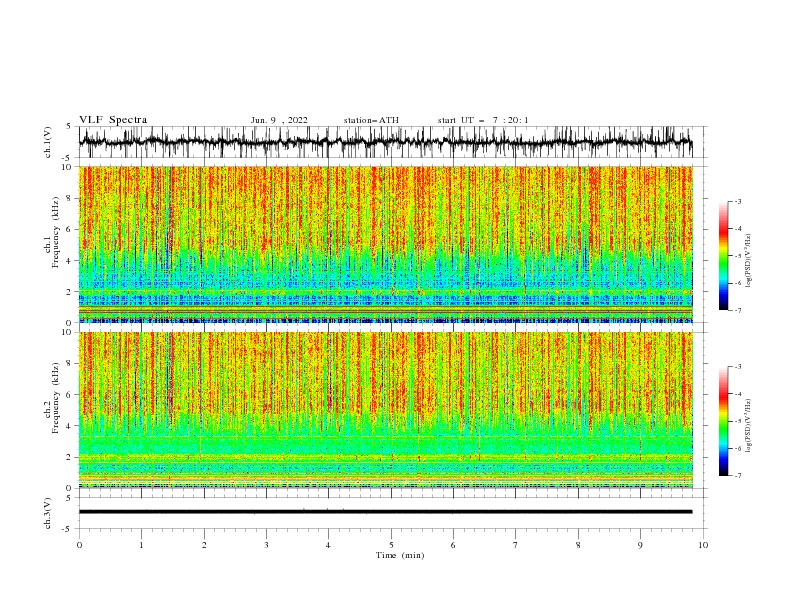
Task: Click time axis tick label "8"
Action: [x=578, y=545]
